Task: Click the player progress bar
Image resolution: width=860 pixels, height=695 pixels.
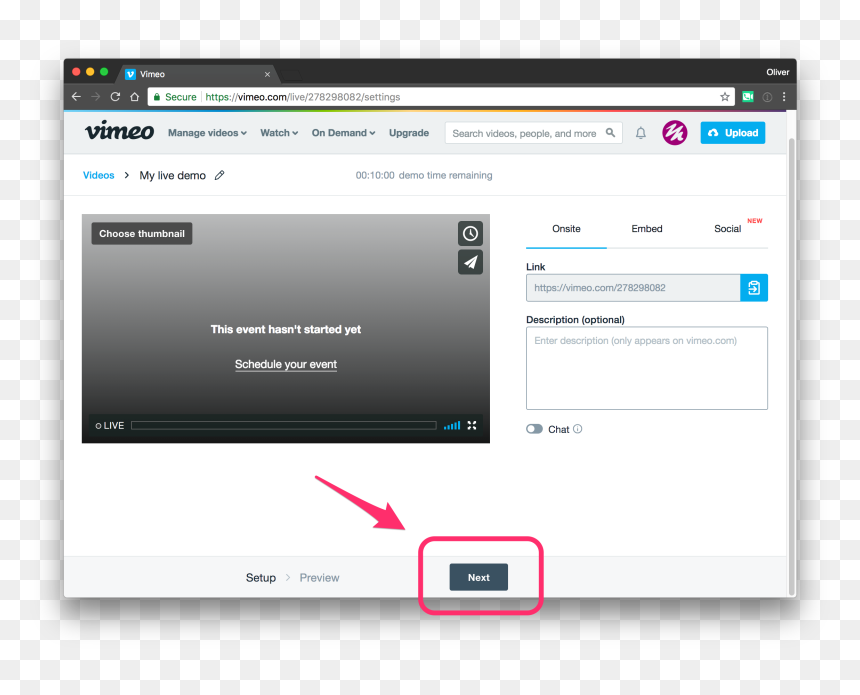Action: tap(284, 426)
